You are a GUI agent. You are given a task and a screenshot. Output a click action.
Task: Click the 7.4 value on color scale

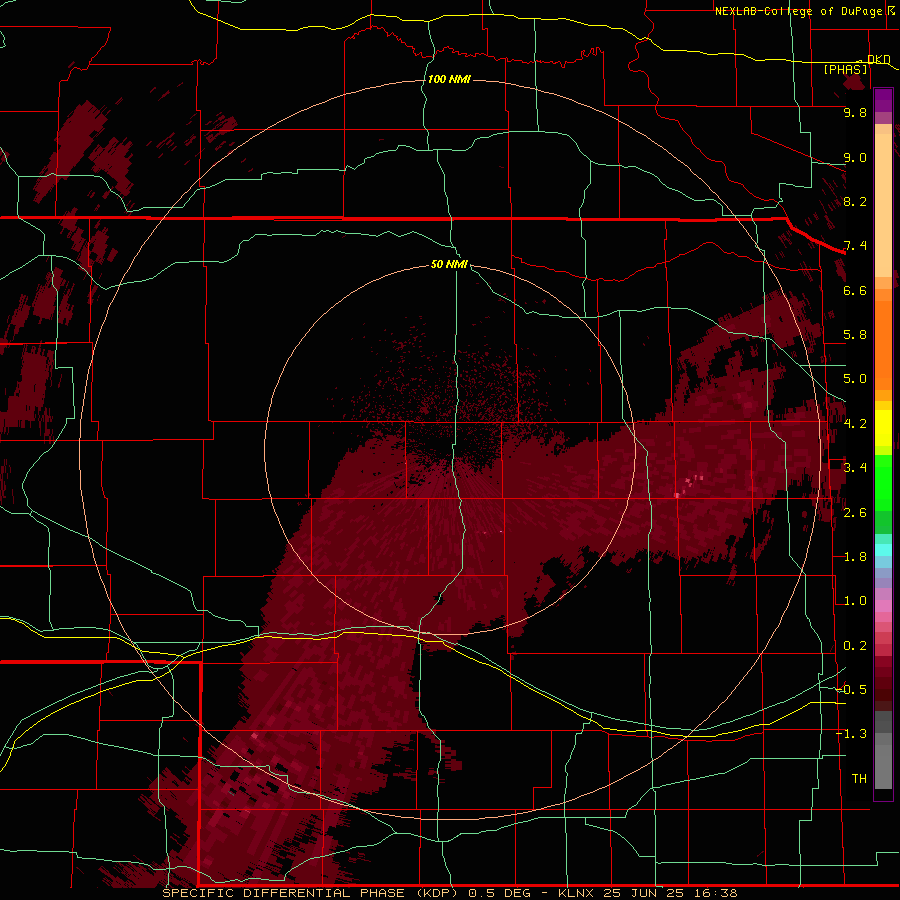pyautogui.click(x=855, y=246)
